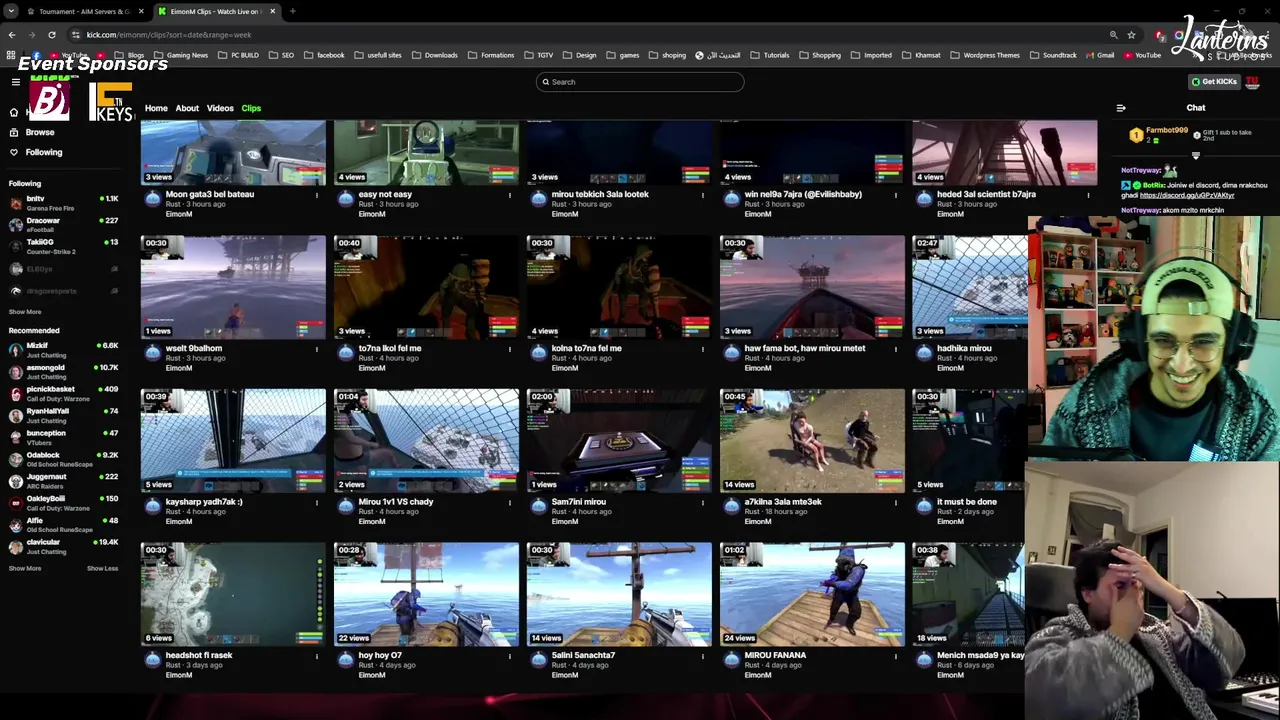
Task: Open the Gmail bookmark
Action: [x=1100, y=55]
